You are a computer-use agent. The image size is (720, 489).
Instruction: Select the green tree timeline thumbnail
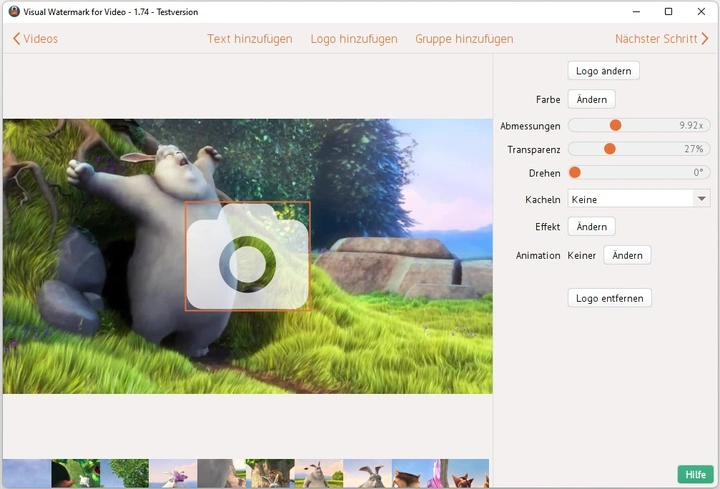124,473
